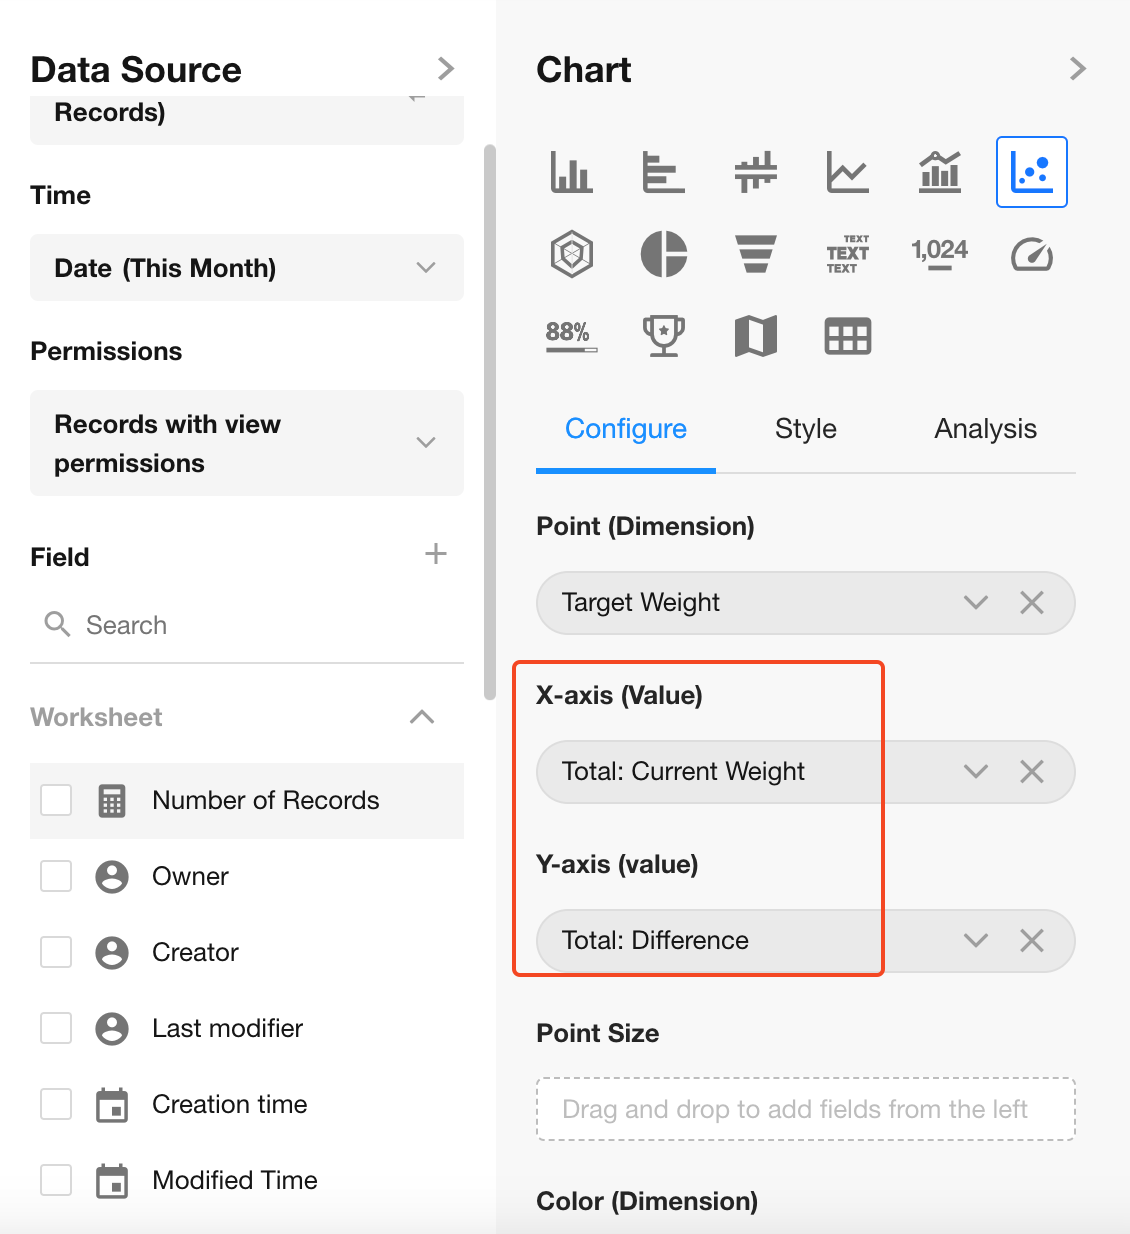Add a new field with plus button

(x=436, y=554)
